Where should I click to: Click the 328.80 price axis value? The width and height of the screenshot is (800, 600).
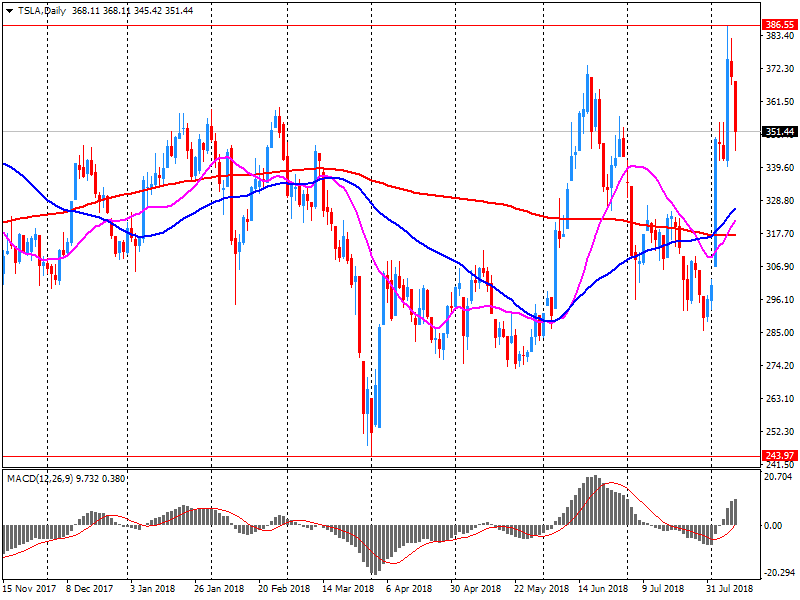tap(780, 201)
